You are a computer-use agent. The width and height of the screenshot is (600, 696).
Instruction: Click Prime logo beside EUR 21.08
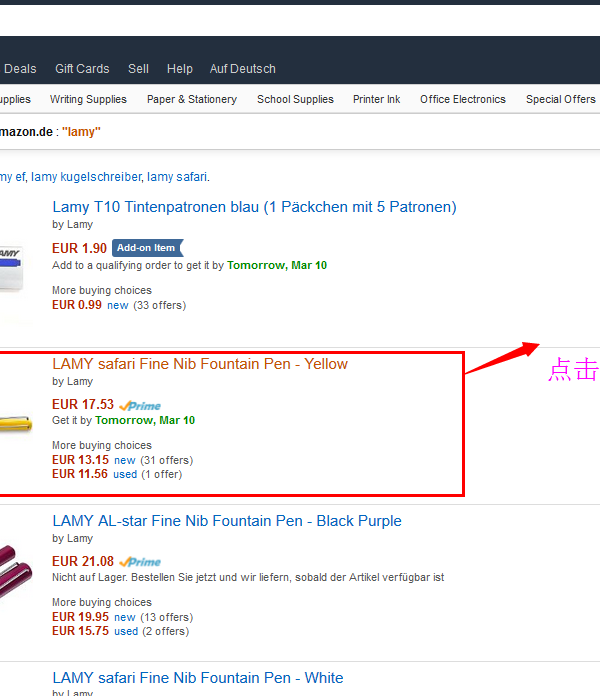(140, 562)
